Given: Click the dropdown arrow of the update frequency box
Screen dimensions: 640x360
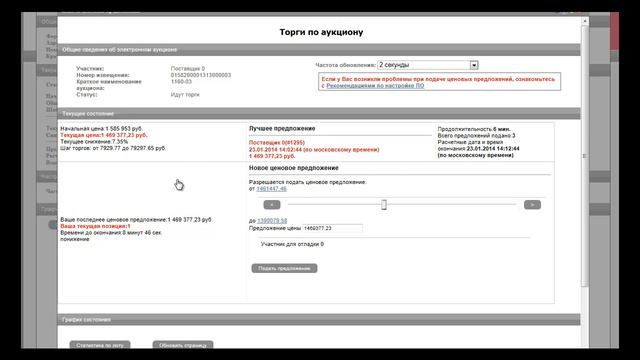Looking at the screenshot, I should tap(474, 65).
